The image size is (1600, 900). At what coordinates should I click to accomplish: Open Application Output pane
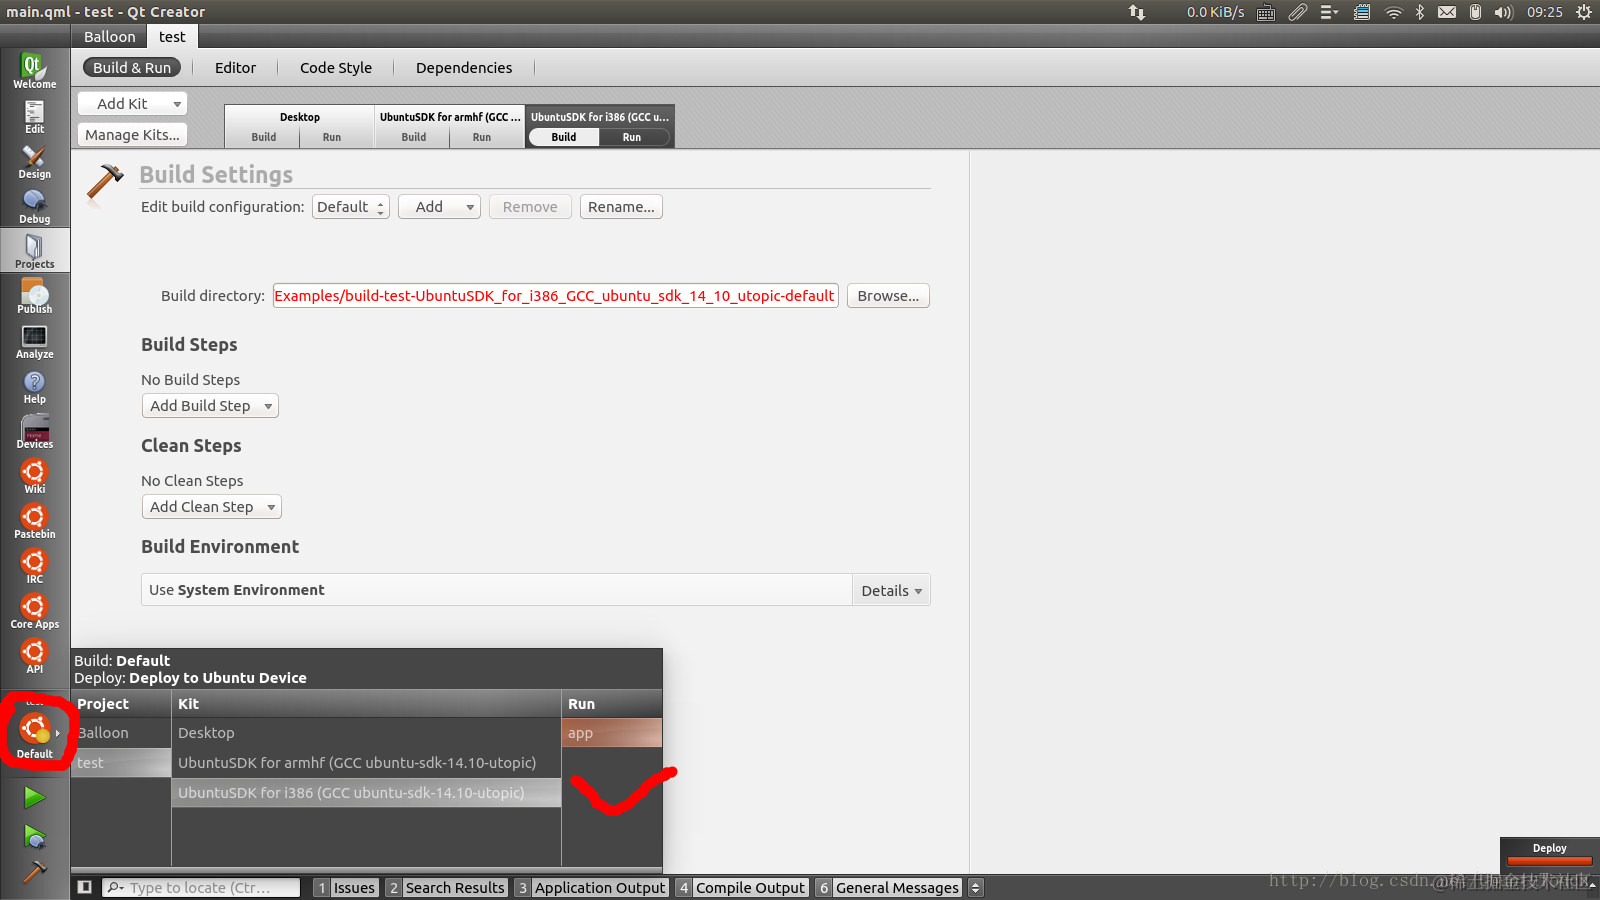click(x=591, y=888)
